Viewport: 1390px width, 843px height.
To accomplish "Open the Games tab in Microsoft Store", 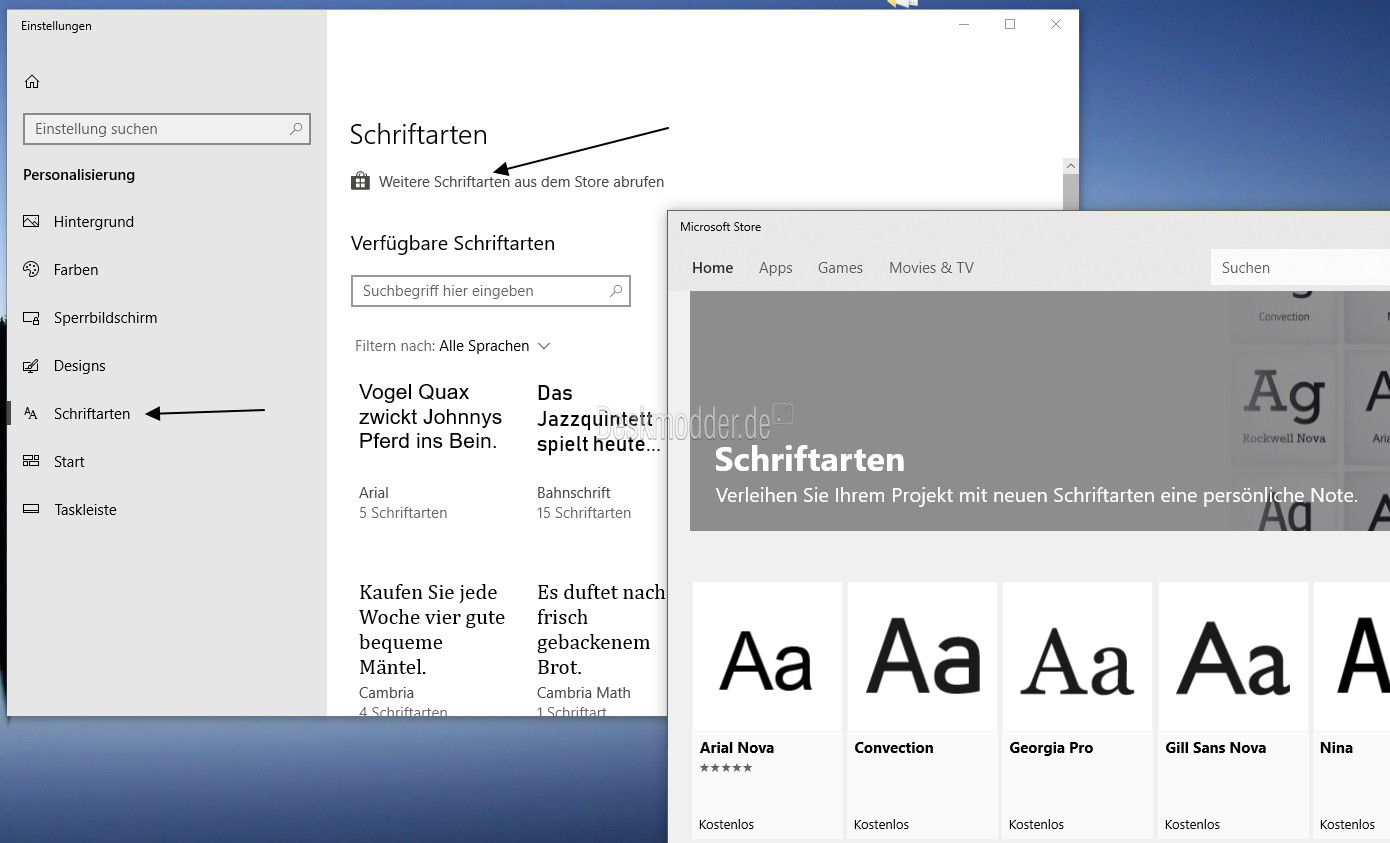I will coord(840,268).
